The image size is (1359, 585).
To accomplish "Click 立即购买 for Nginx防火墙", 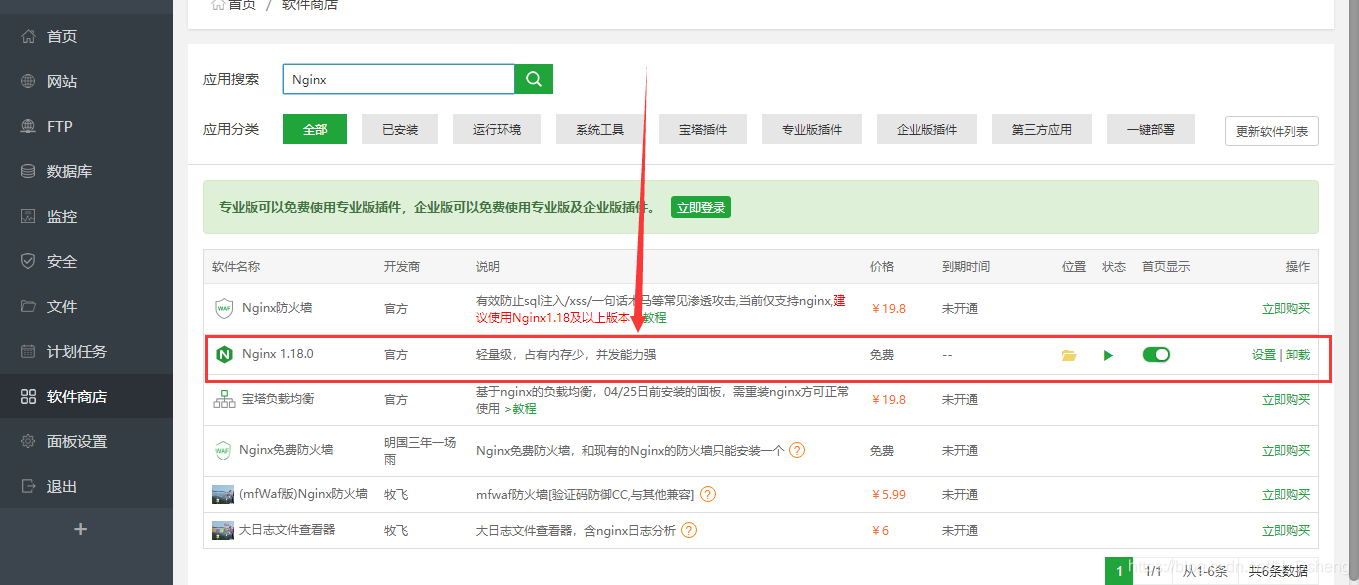I will point(1286,309).
